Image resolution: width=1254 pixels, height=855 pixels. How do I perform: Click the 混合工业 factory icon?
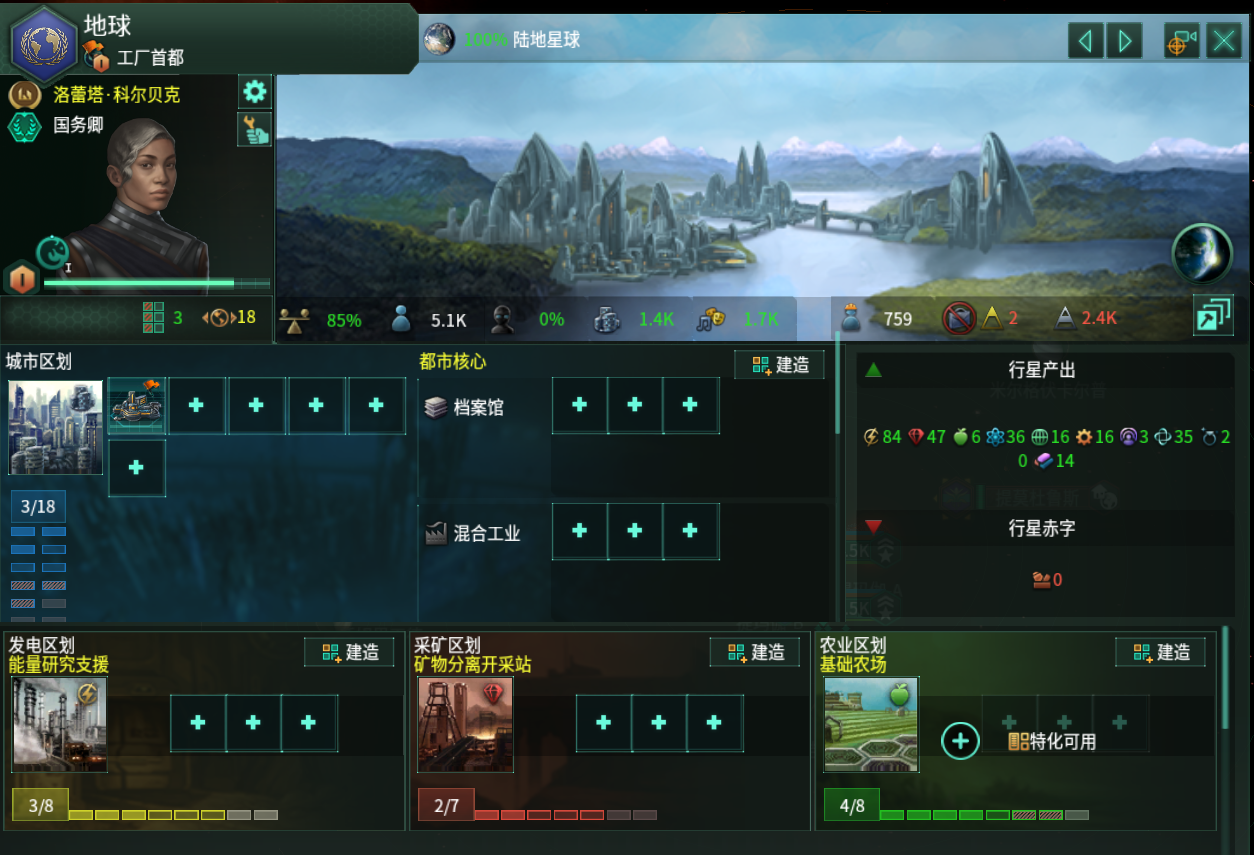point(435,533)
